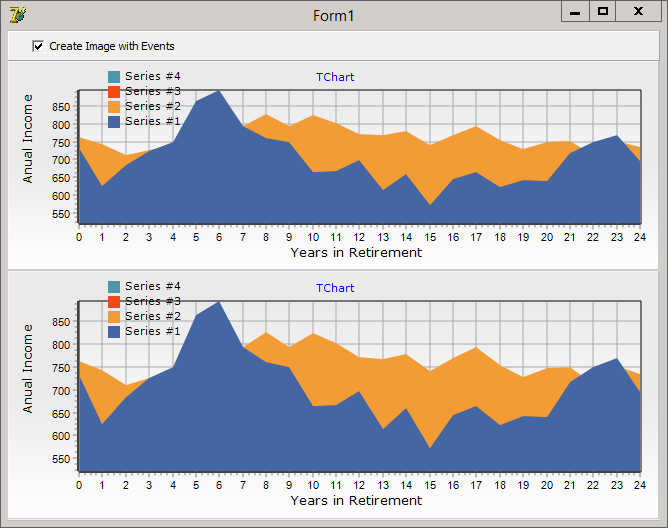Click 'Years in Retirement' label of bottom chart
Viewport: 668px width, 528px height.
coord(356,500)
